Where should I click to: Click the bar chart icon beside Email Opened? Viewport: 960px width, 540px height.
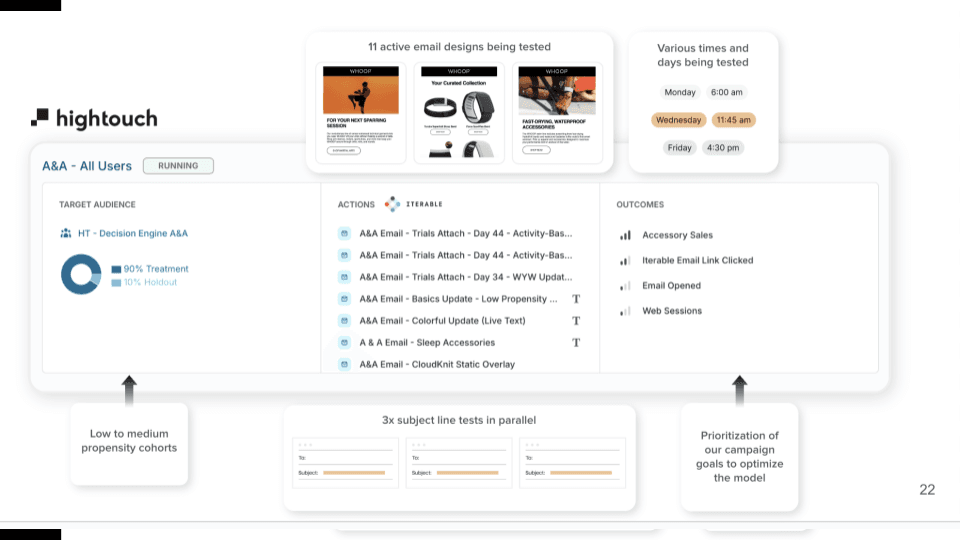(625, 286)
